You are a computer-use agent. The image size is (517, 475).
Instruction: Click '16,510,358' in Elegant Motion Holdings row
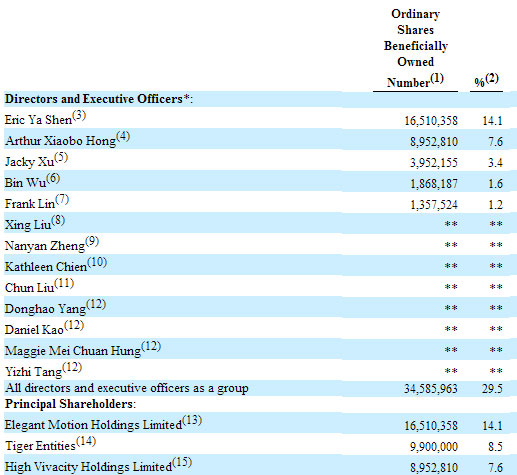coord(431,426)
